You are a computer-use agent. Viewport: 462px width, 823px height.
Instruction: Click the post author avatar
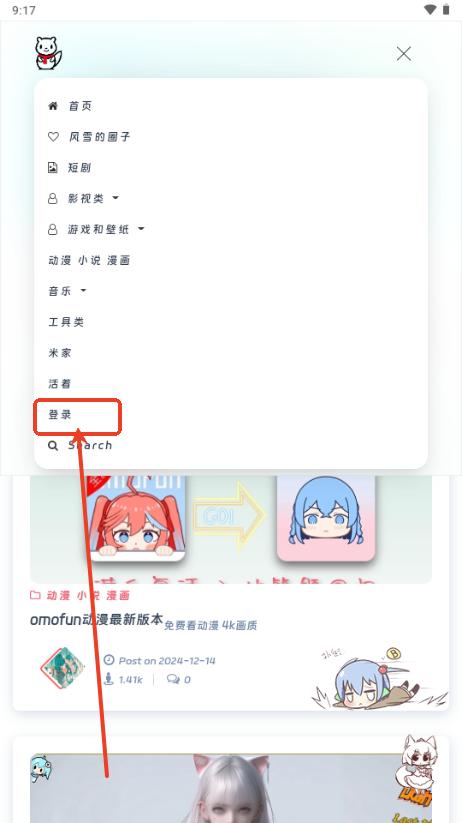pyautogui.click(x=62, y=668)
